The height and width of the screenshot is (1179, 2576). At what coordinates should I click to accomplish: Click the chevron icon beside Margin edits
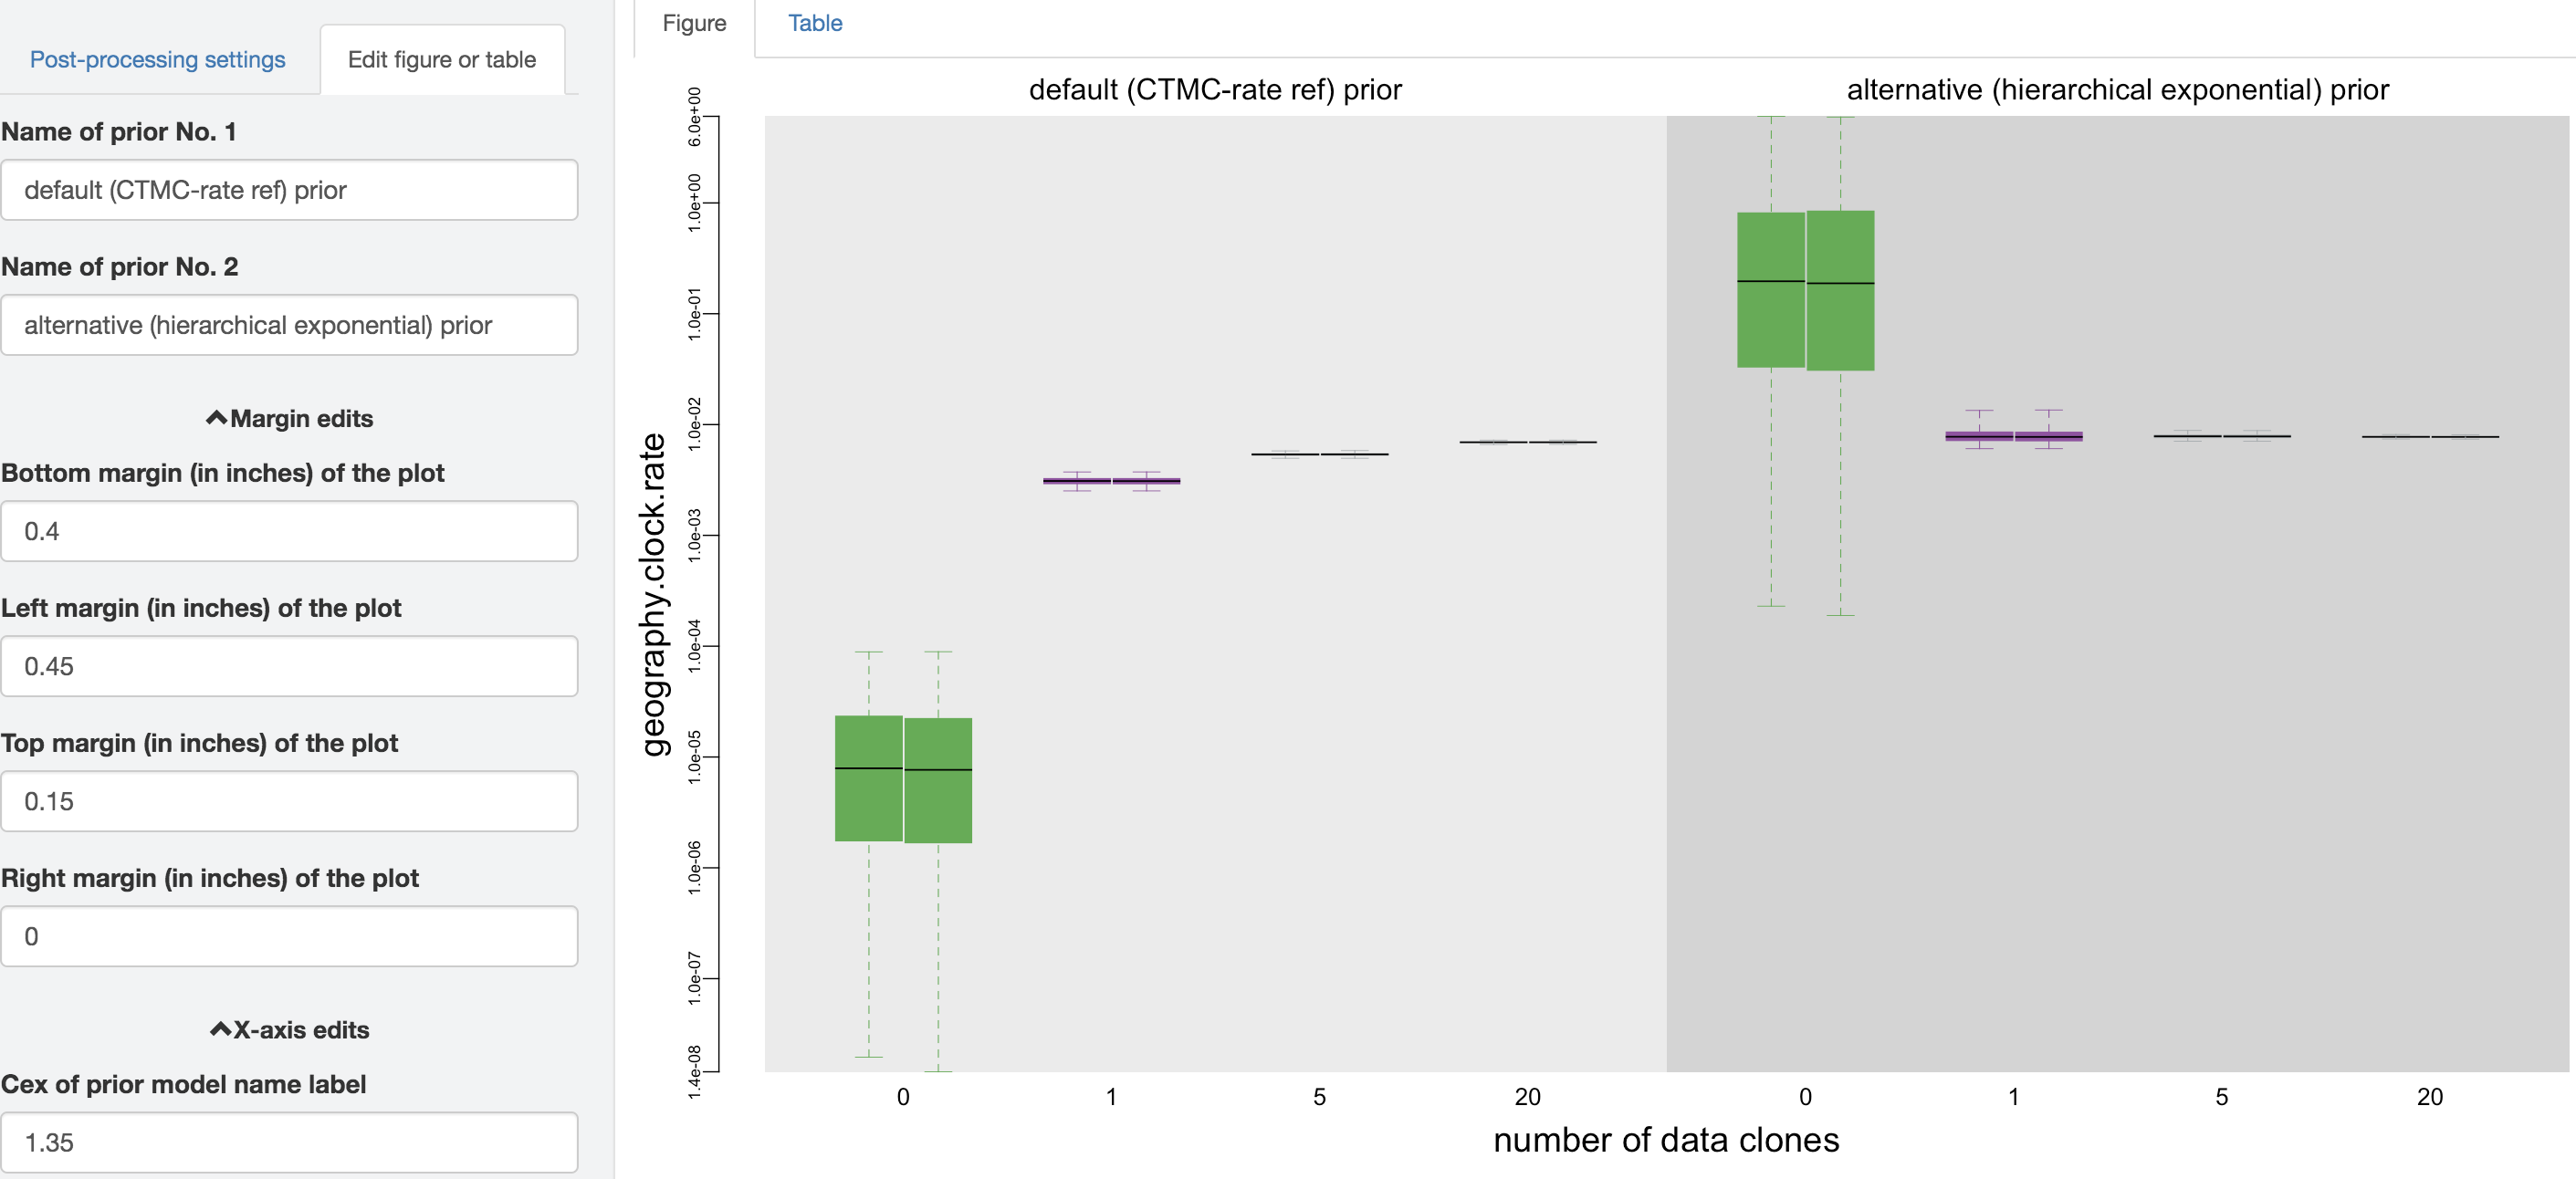tap(216, 418)
